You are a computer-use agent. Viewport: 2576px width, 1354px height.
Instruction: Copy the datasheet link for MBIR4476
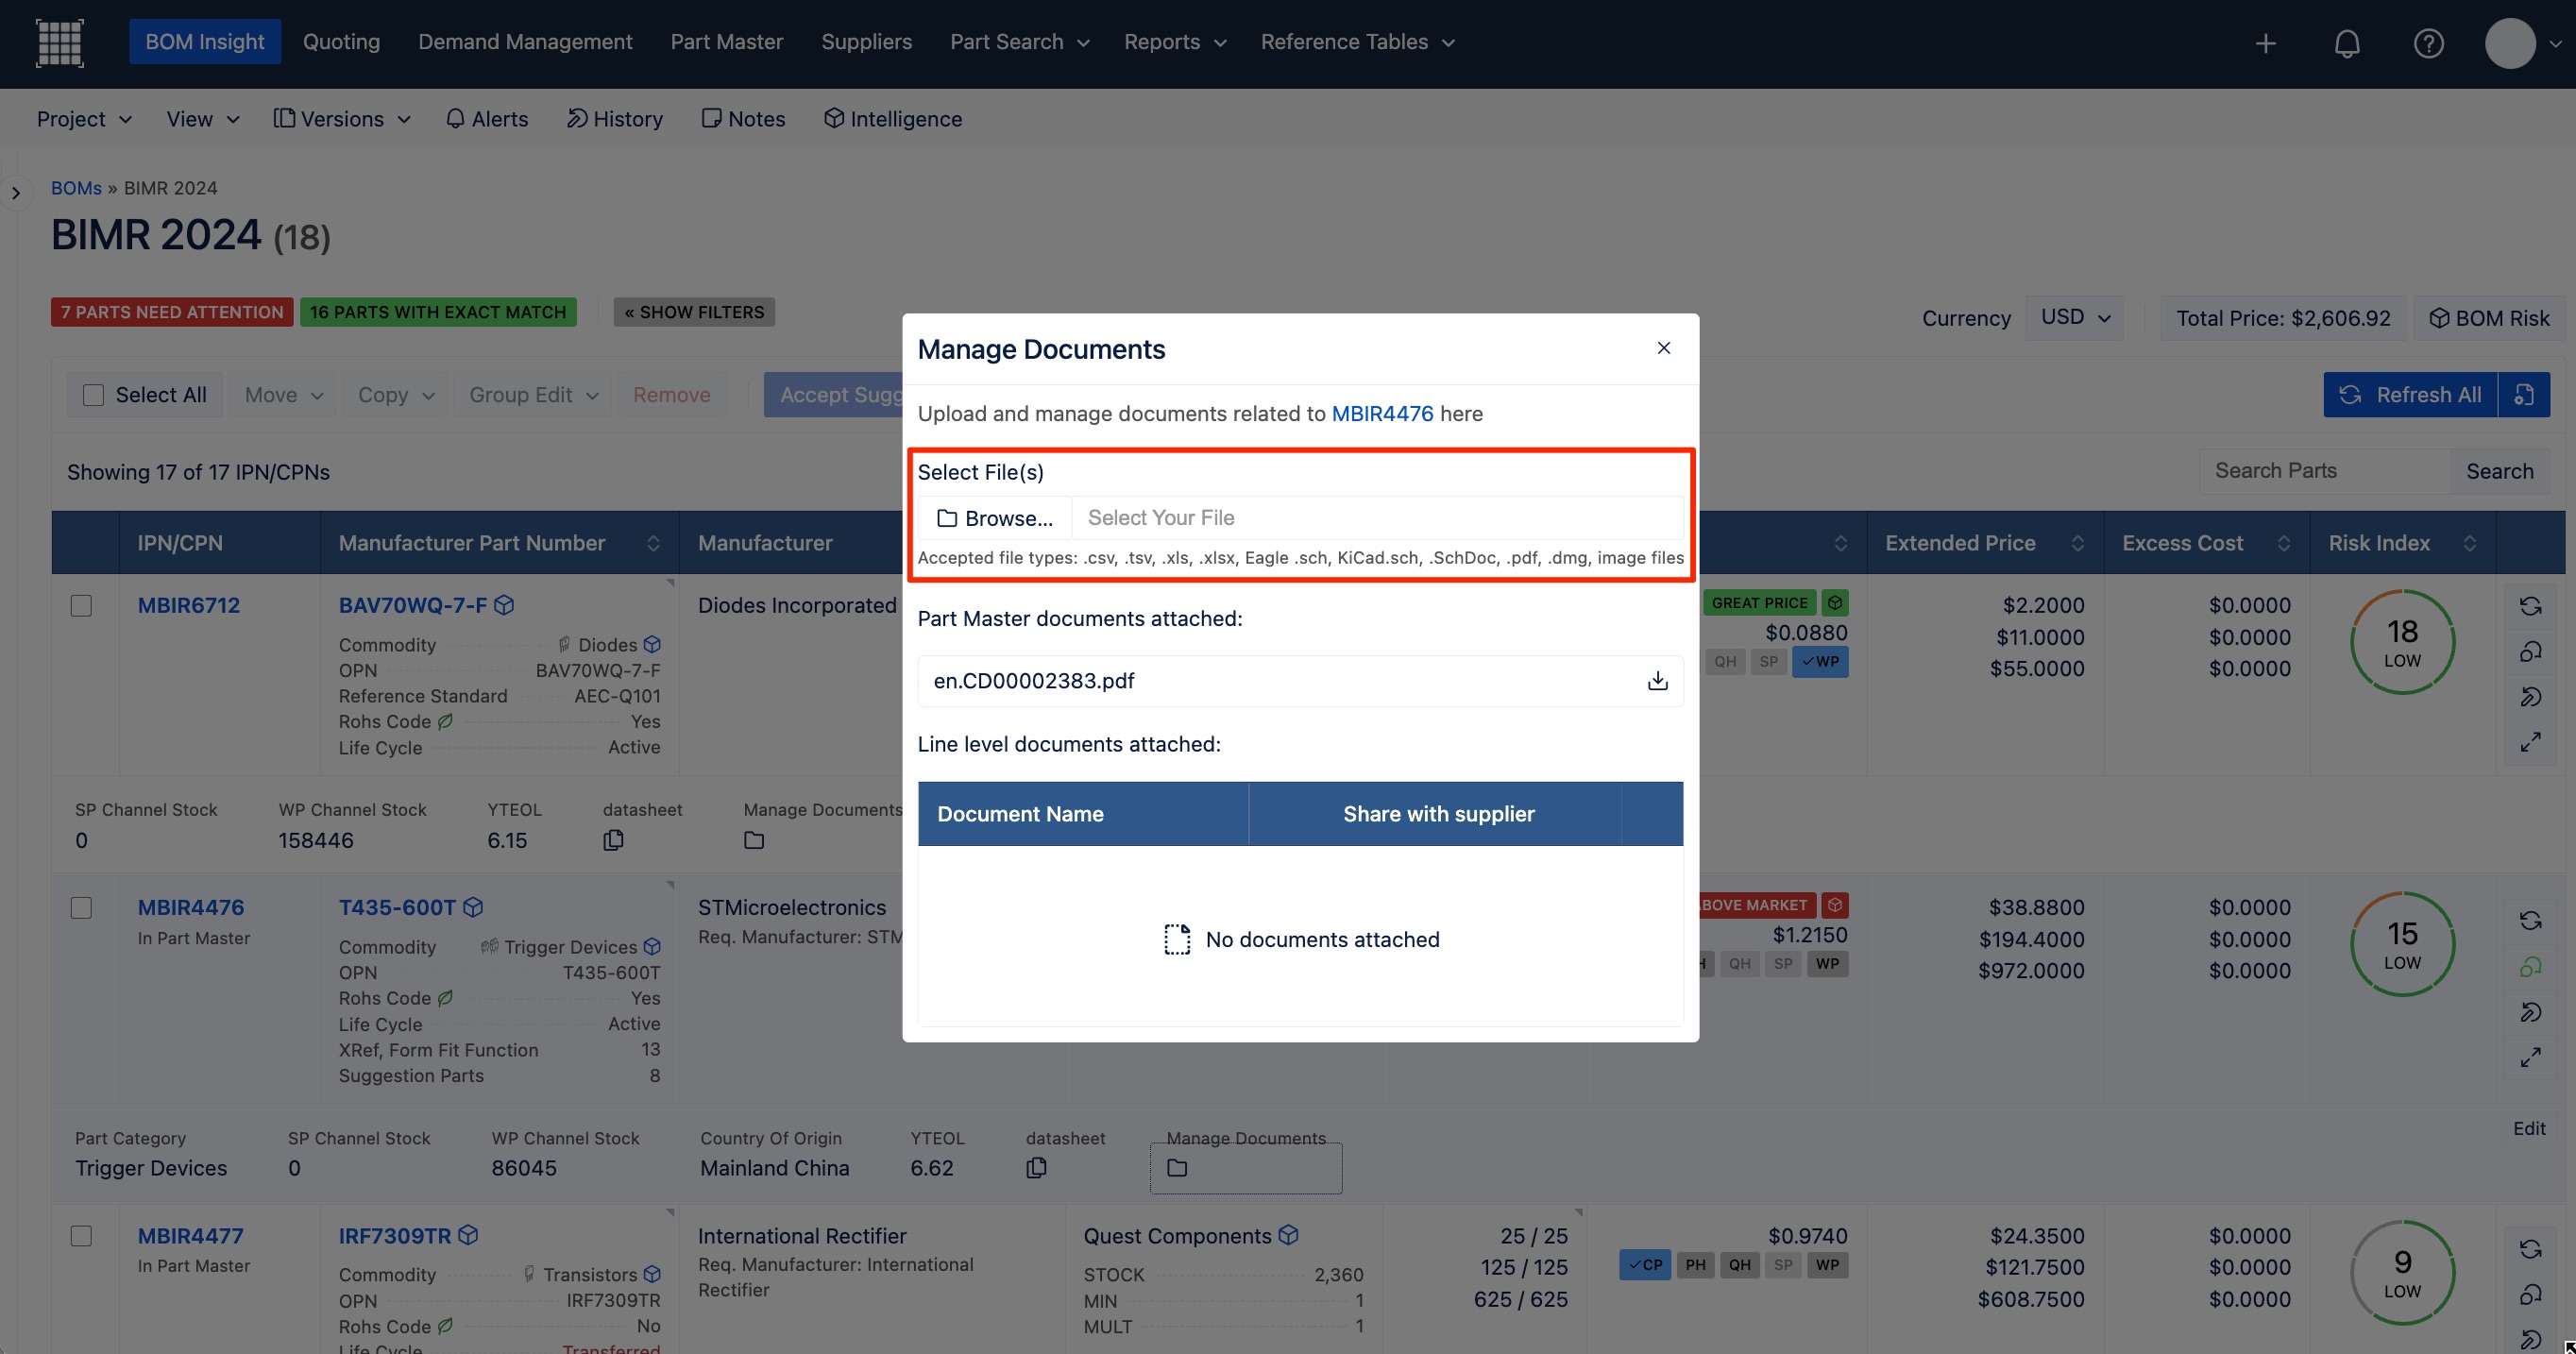click(x=1036, y=1168)
